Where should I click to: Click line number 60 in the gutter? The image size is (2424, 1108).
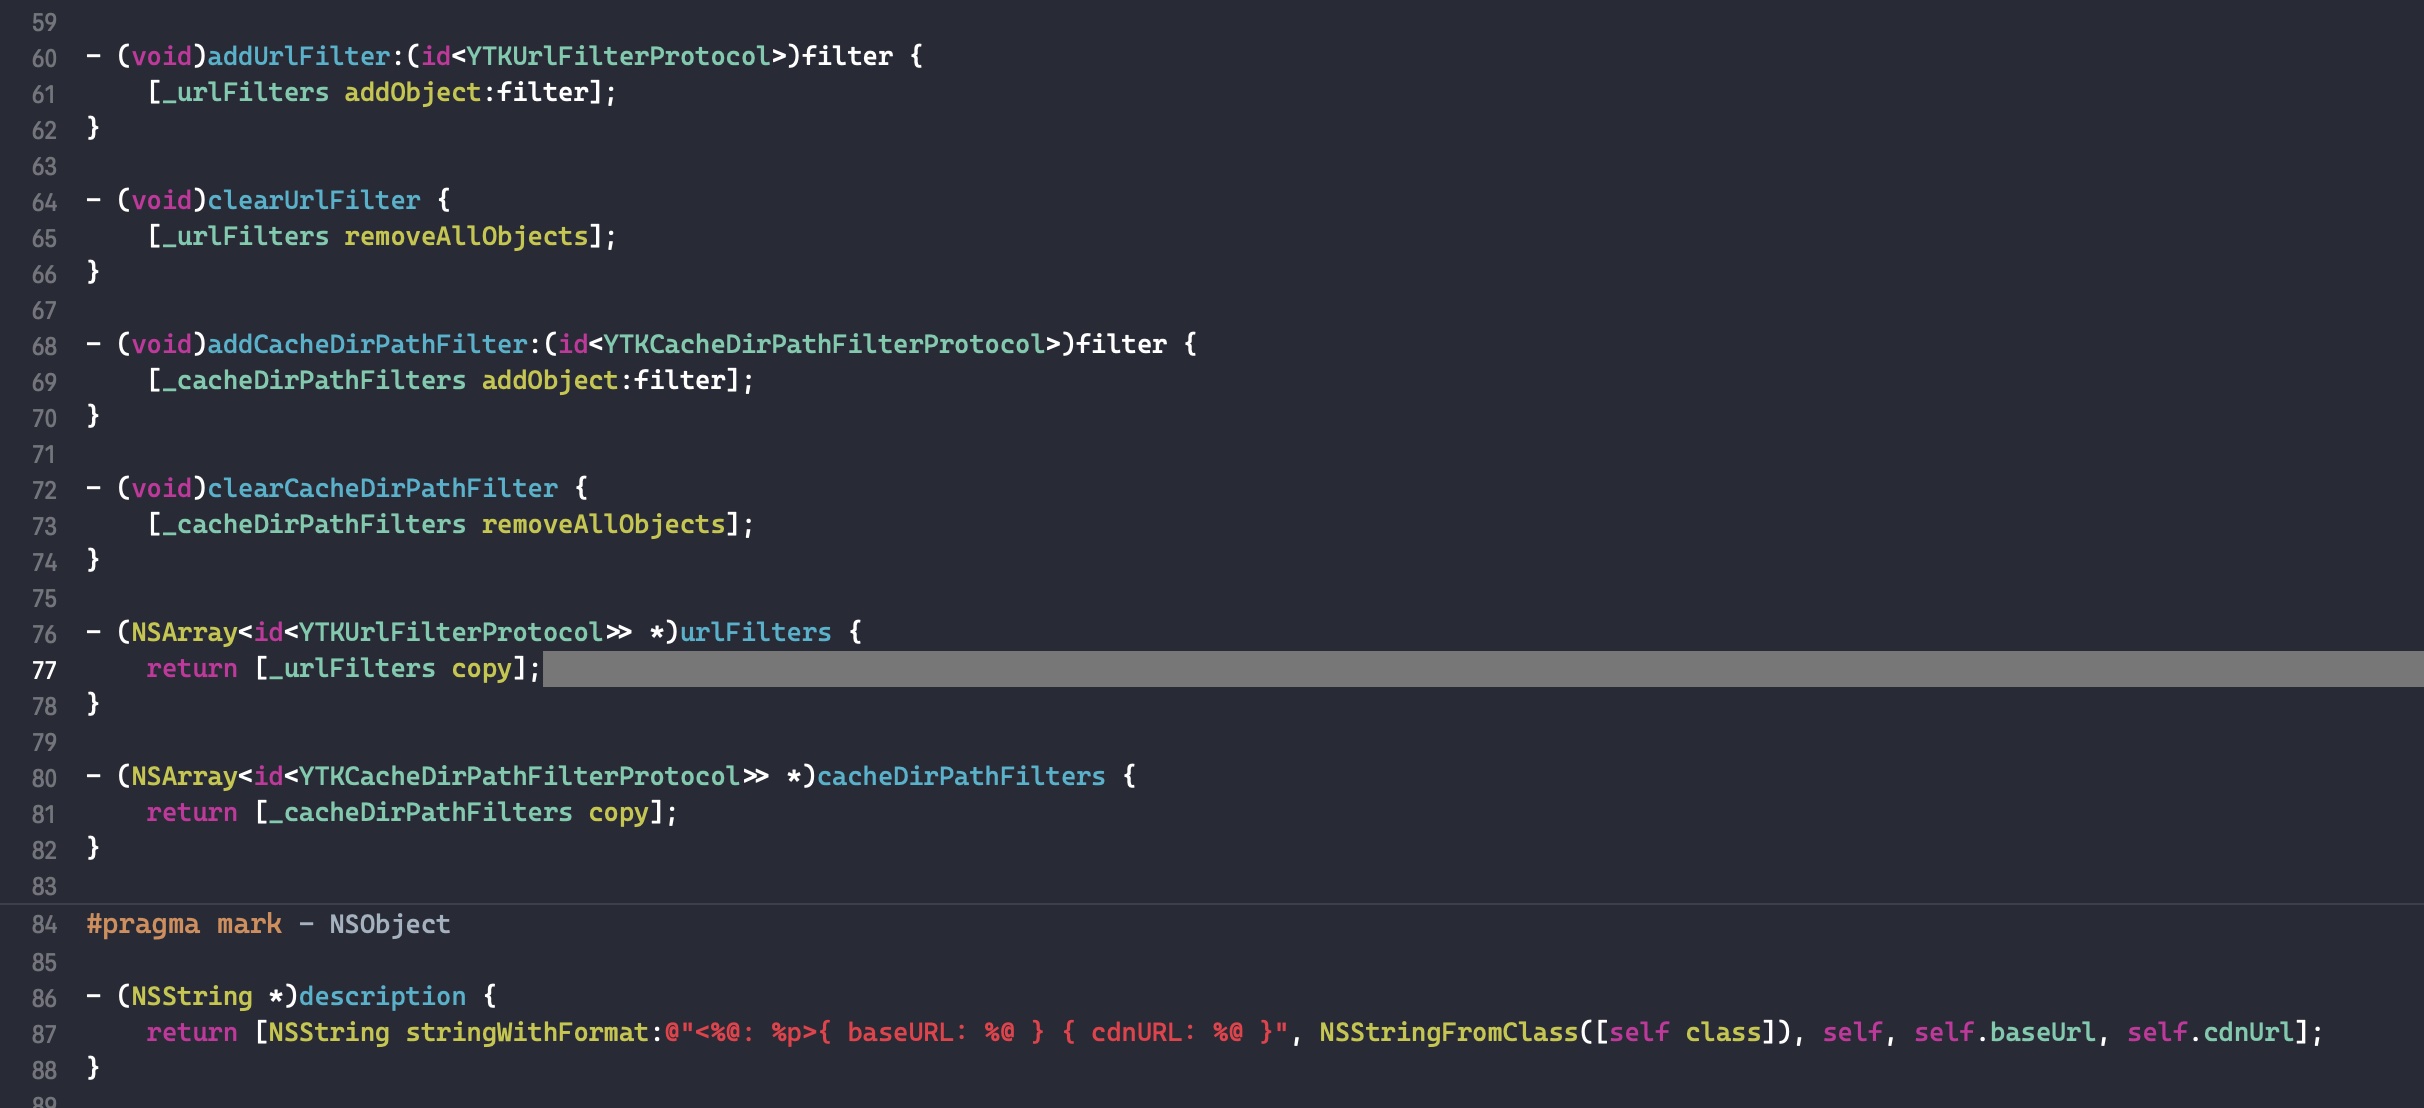pos(44,58)
